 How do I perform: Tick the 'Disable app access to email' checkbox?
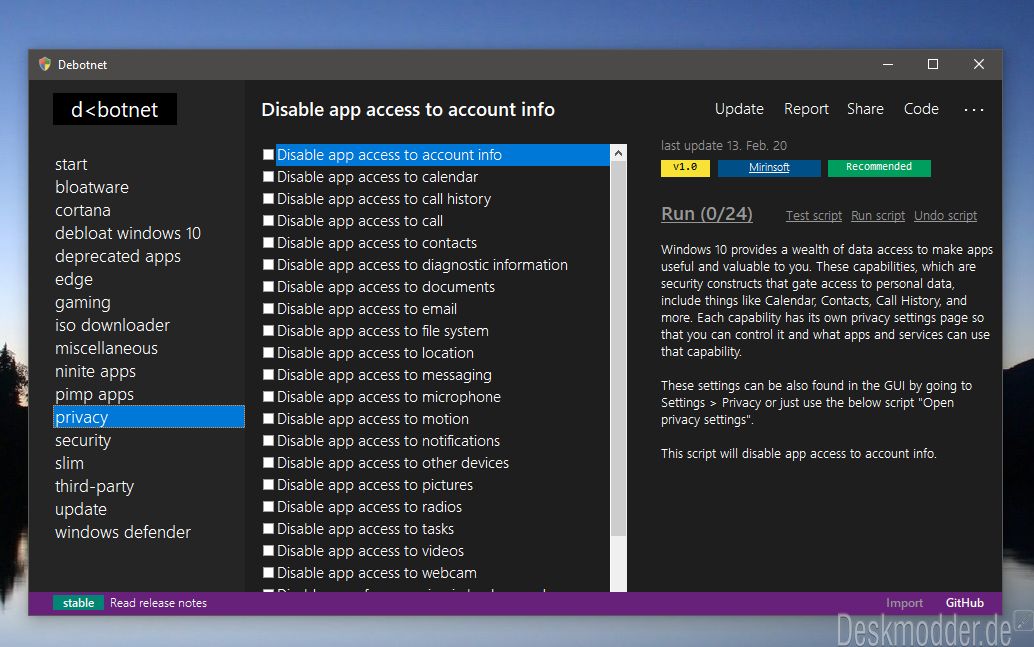click(x=268, y=309)
